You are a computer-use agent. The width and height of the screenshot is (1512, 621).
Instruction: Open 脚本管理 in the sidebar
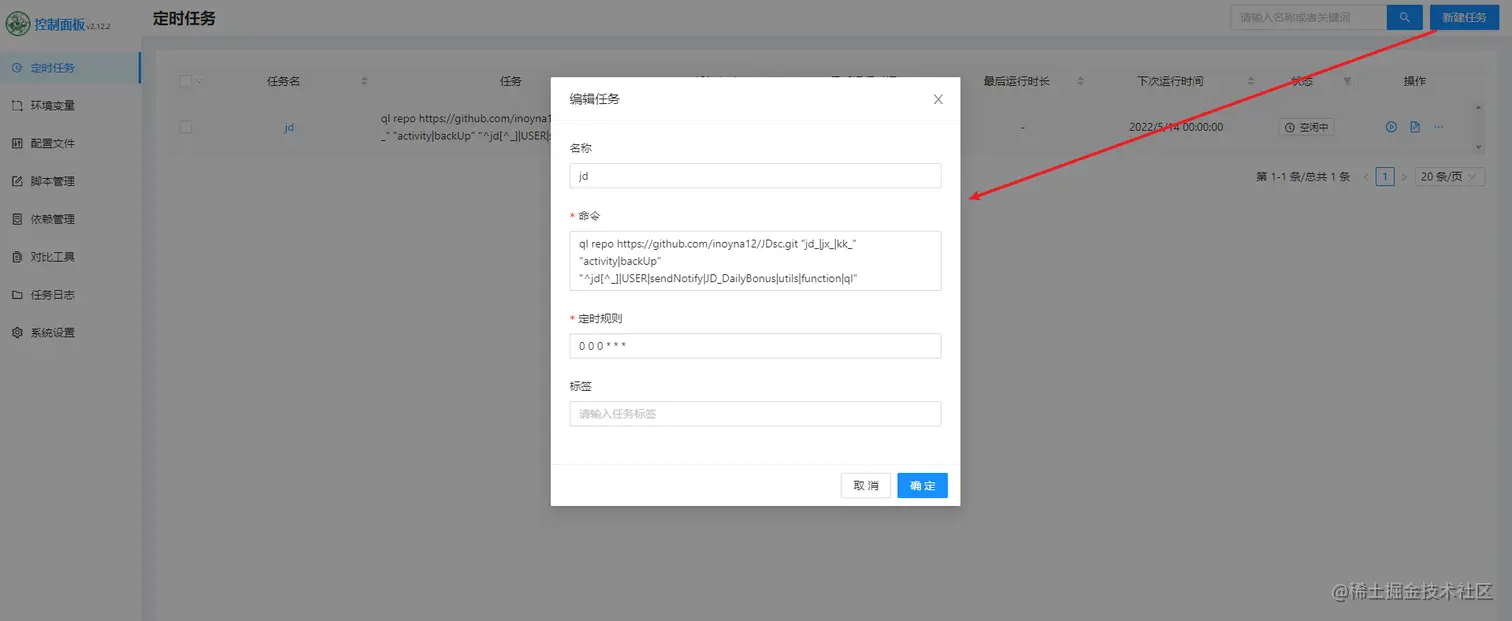tap(70, 182)
